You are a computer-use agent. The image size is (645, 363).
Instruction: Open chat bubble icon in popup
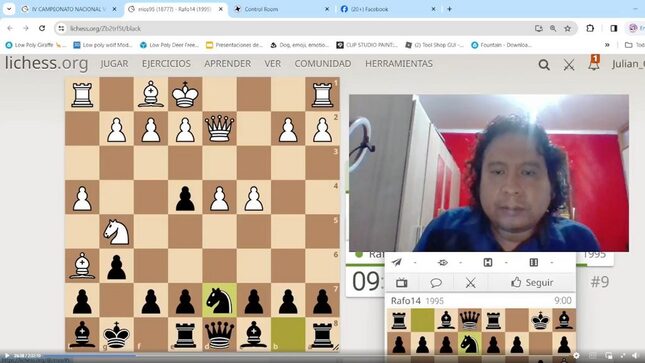click(x=436, y=282)
